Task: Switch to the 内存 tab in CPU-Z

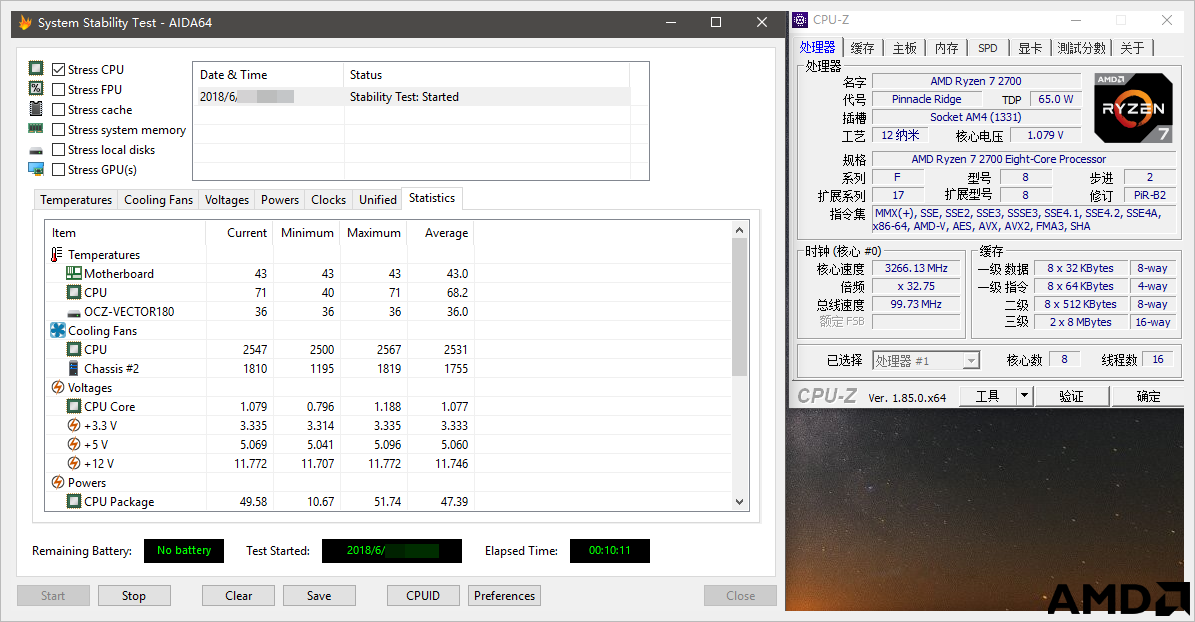Action: 947,48
